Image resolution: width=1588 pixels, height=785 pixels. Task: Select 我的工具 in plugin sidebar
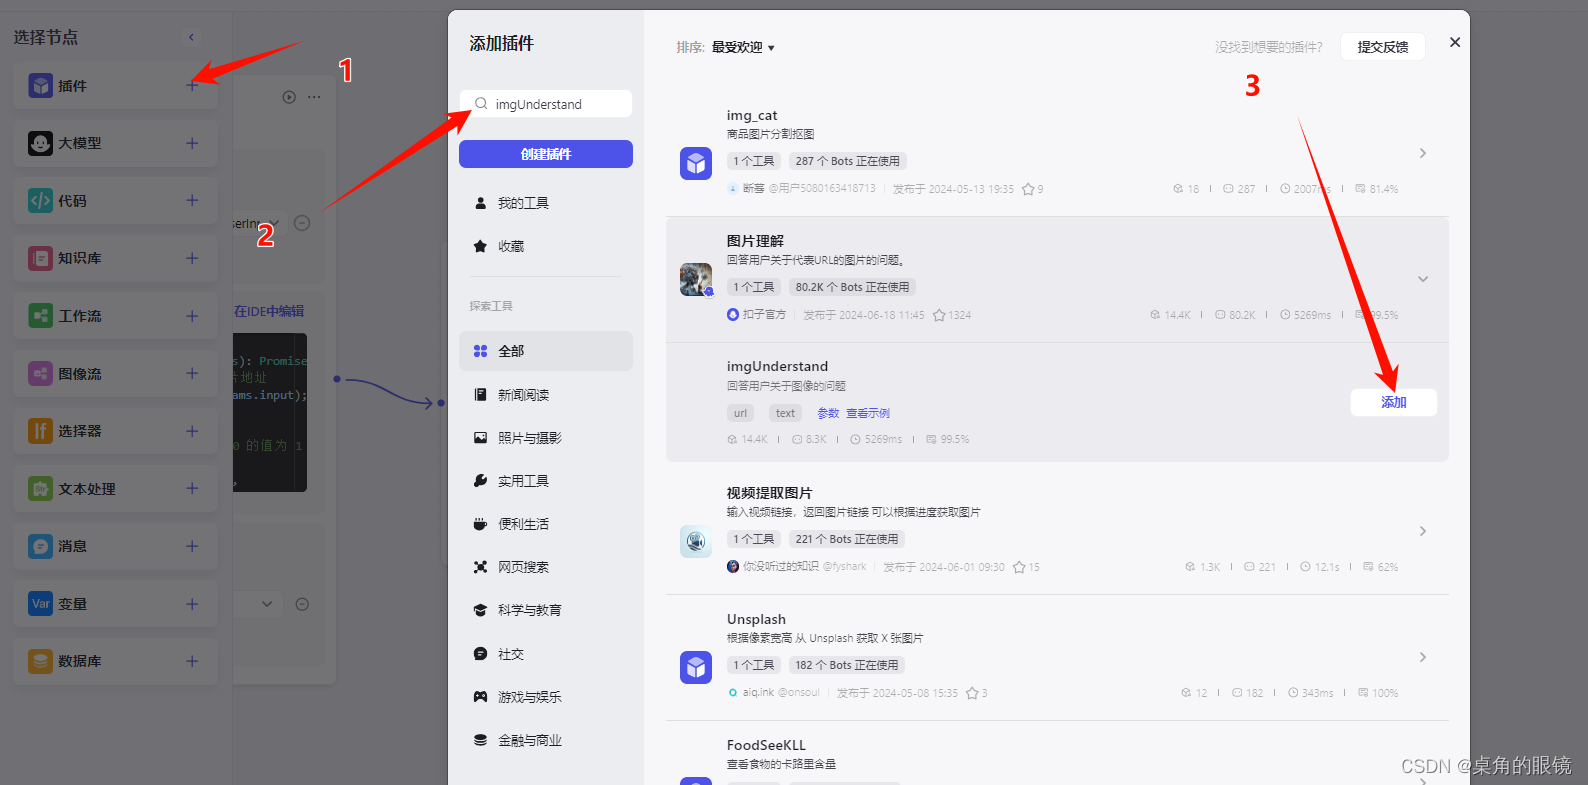546,203
